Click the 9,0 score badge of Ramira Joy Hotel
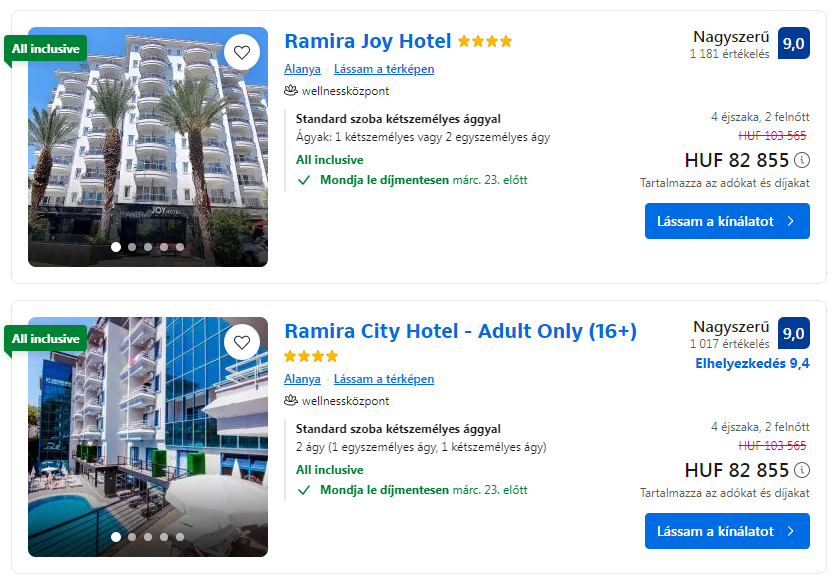The height and width of the screenshot is (580, 834). pos(793,43)
